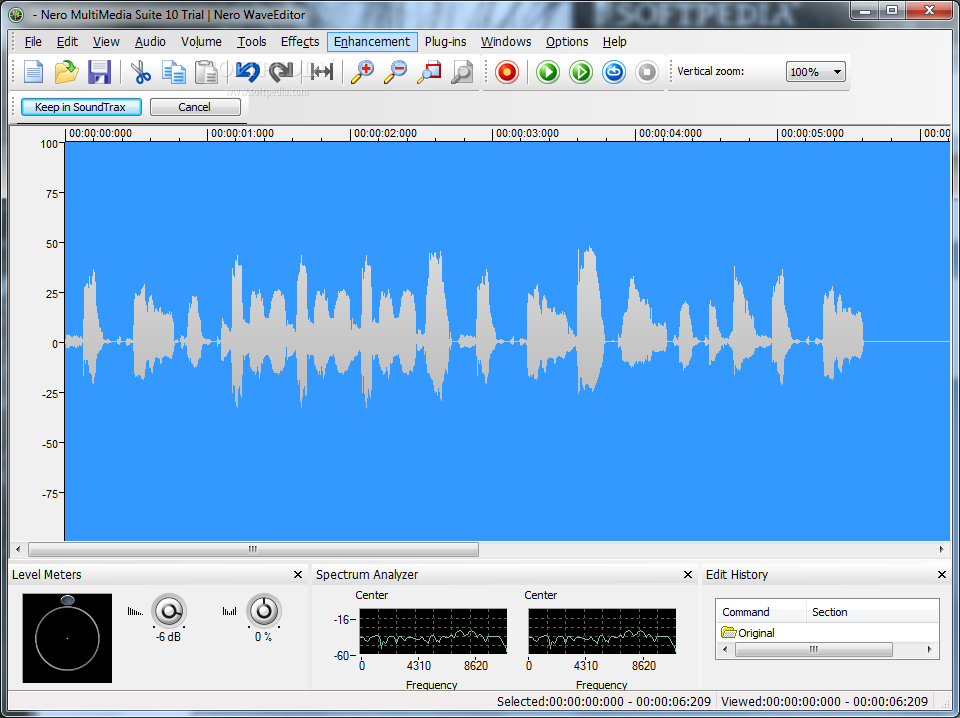This screenshot has height=718, width=960.
Task: Click the Keep in SoundTrax button
Action: (x=81, y=107)
